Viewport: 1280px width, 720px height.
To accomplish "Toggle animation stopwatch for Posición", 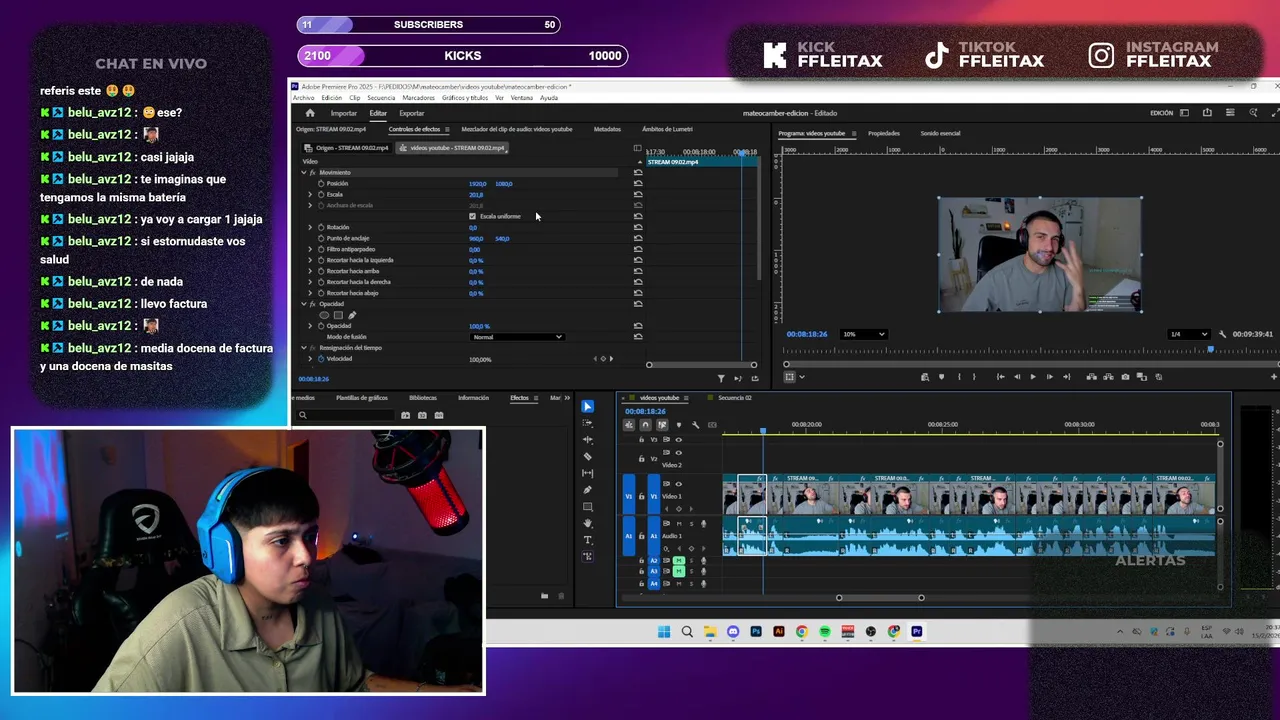I will click(321, 184).
